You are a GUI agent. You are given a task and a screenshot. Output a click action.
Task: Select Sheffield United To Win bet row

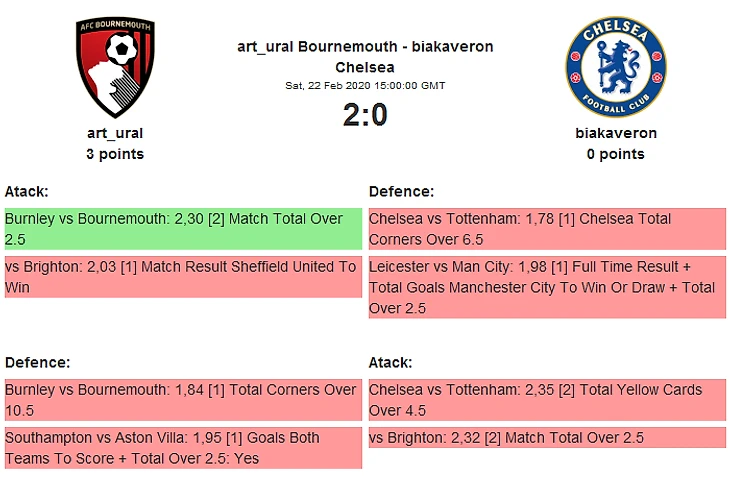(182, 277)
